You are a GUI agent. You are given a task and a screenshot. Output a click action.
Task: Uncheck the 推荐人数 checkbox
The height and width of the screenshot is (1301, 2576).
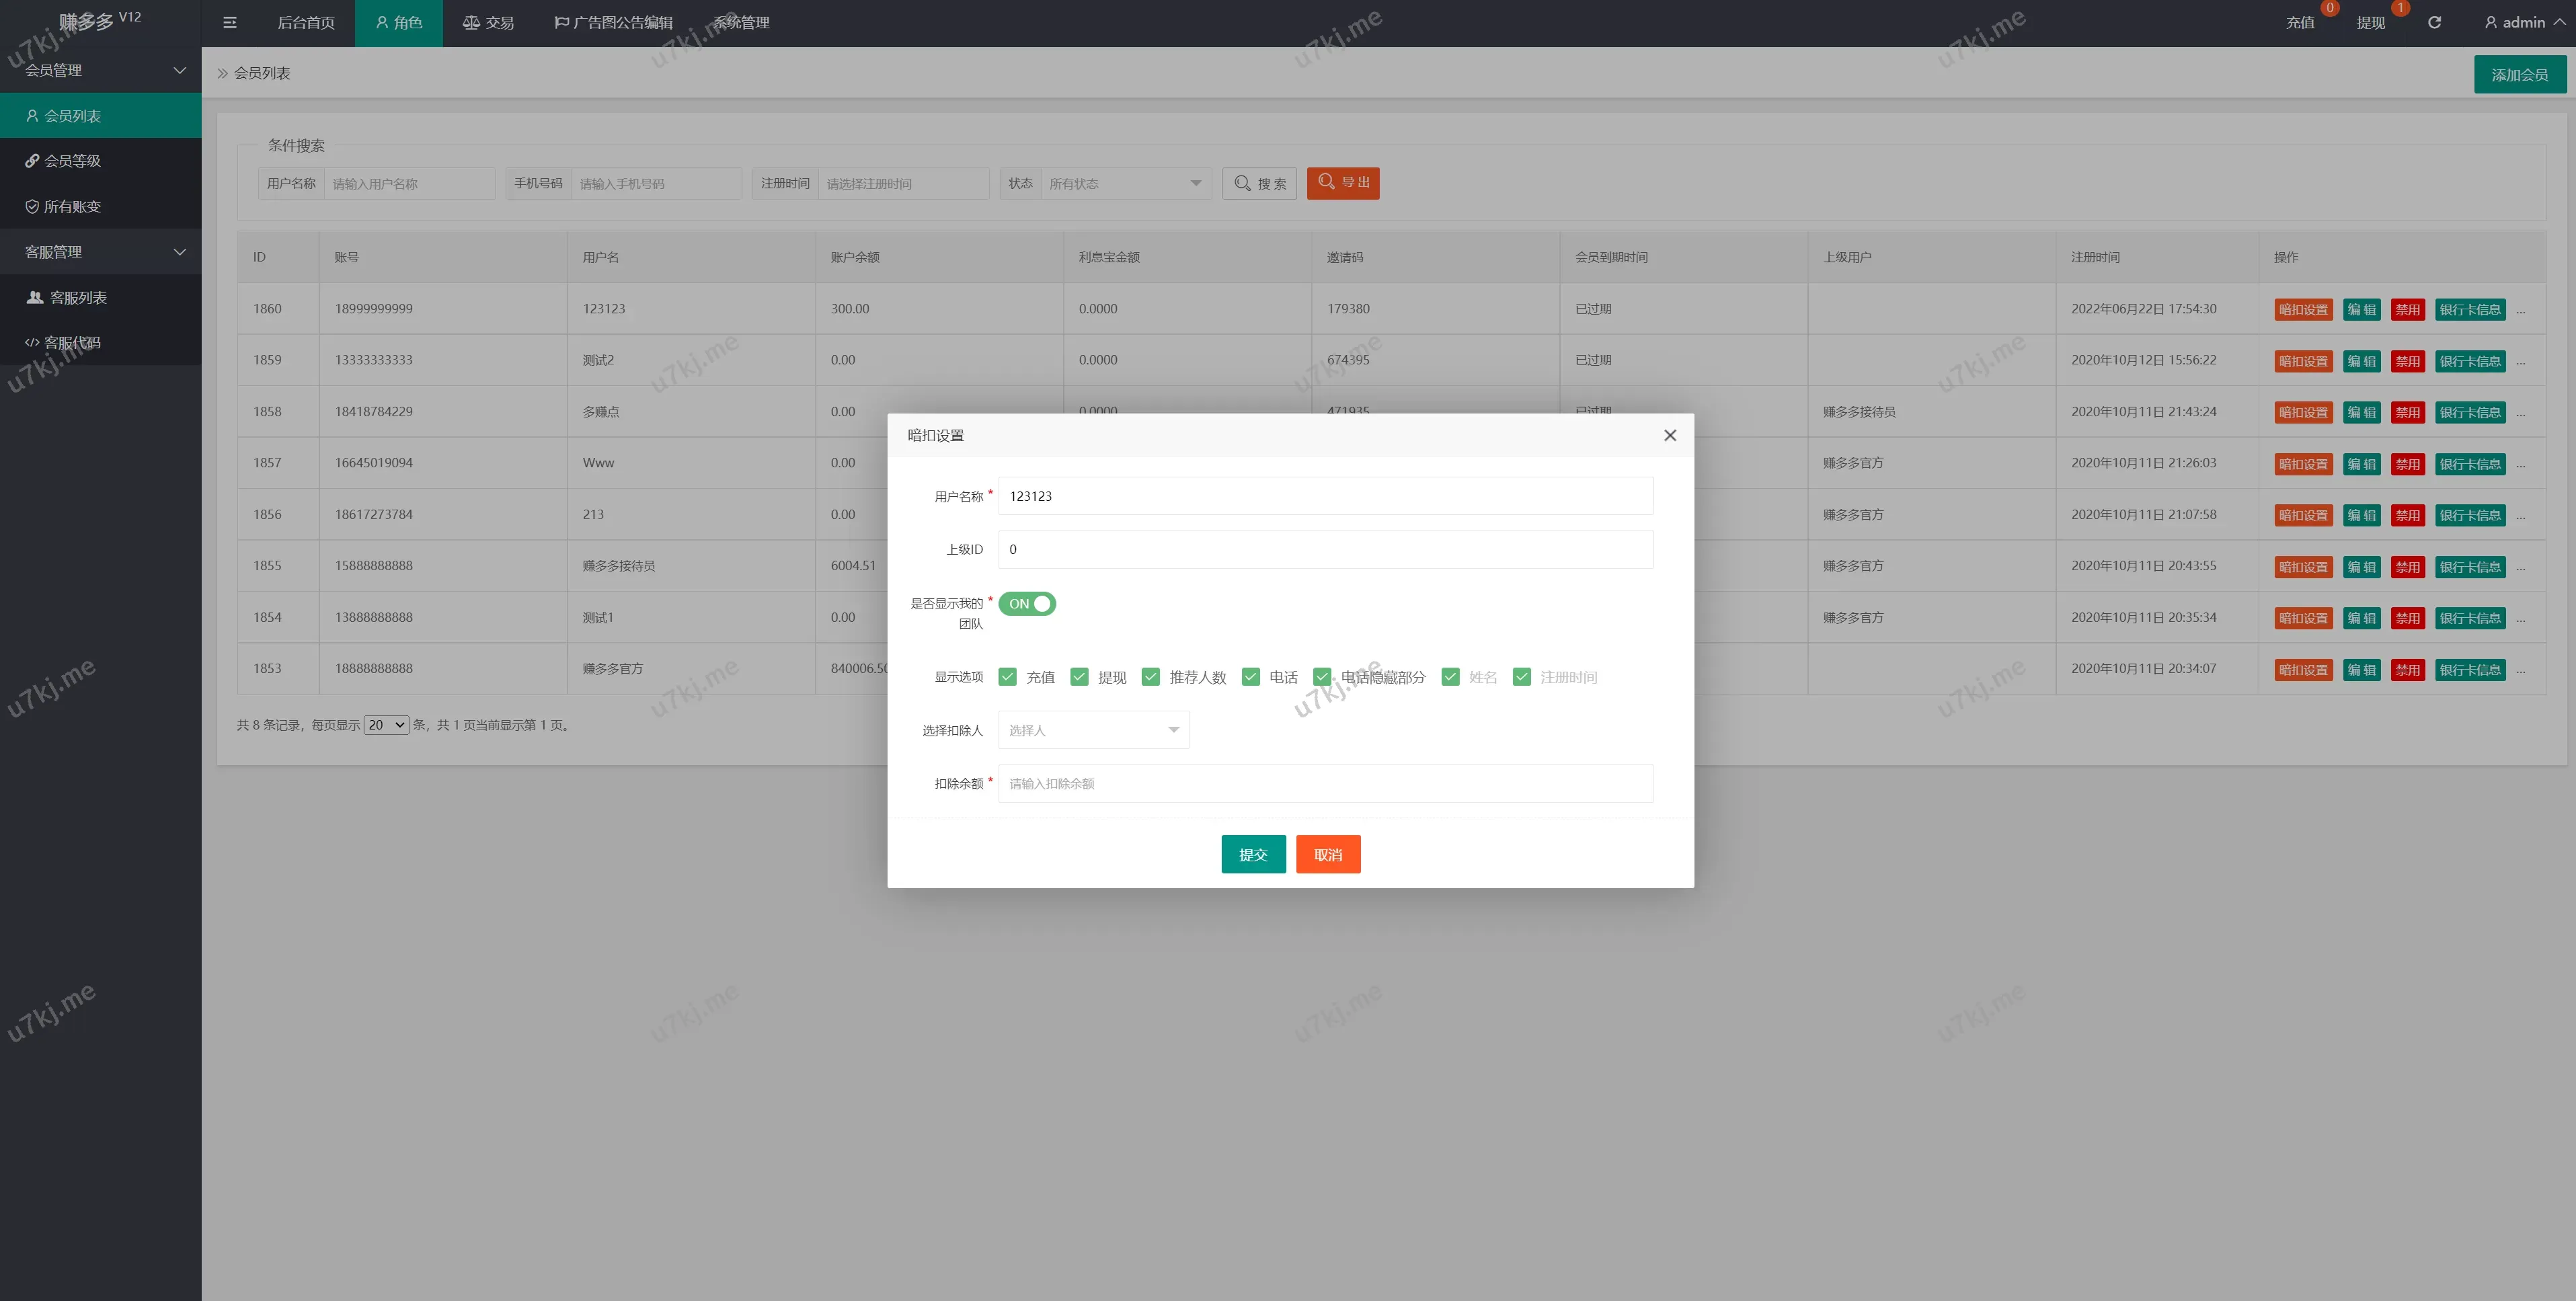pos(1150,677)
